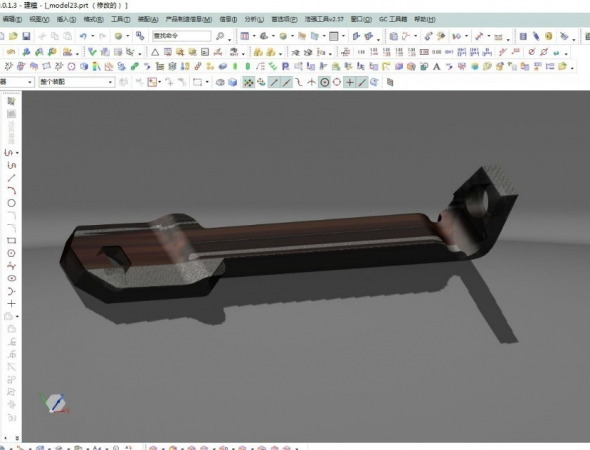Toggle the quadrant point circle snap option
Image resolution: width=590 pixels, height=450 pixels.
click(337, 82)
